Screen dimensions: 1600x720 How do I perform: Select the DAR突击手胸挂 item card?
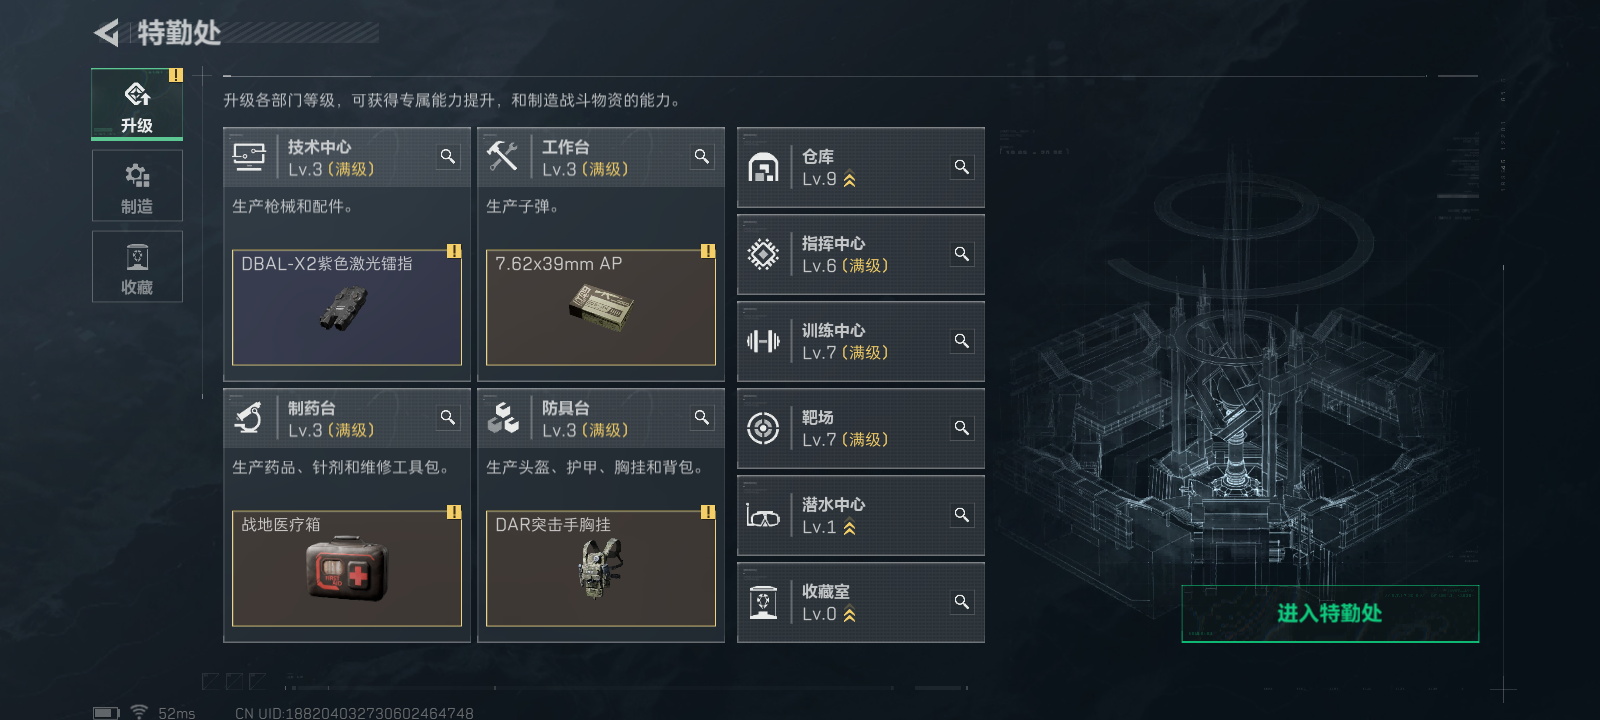click(601, 568)
